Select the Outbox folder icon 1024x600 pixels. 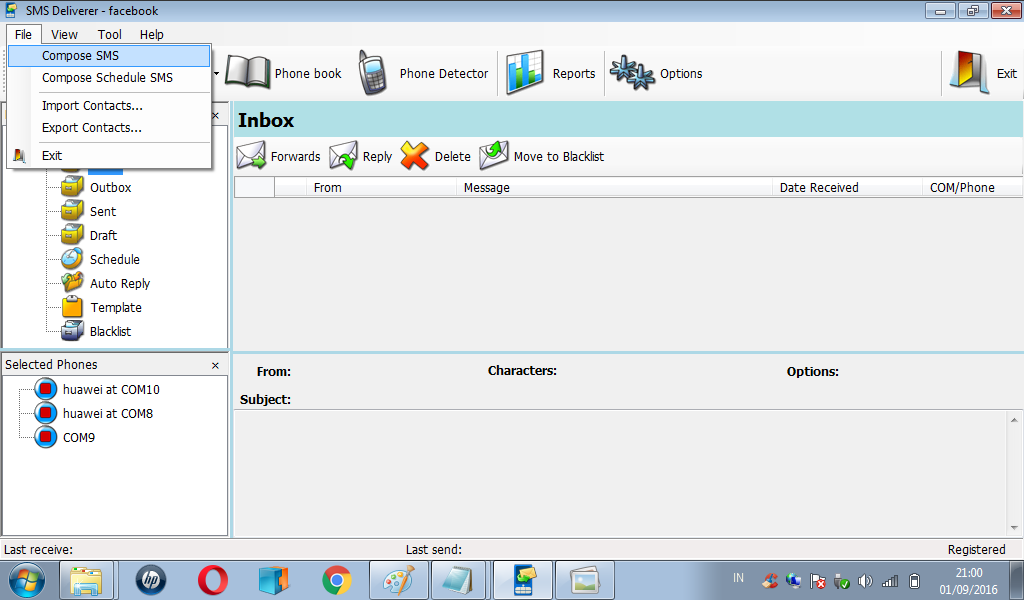[72, 187]
